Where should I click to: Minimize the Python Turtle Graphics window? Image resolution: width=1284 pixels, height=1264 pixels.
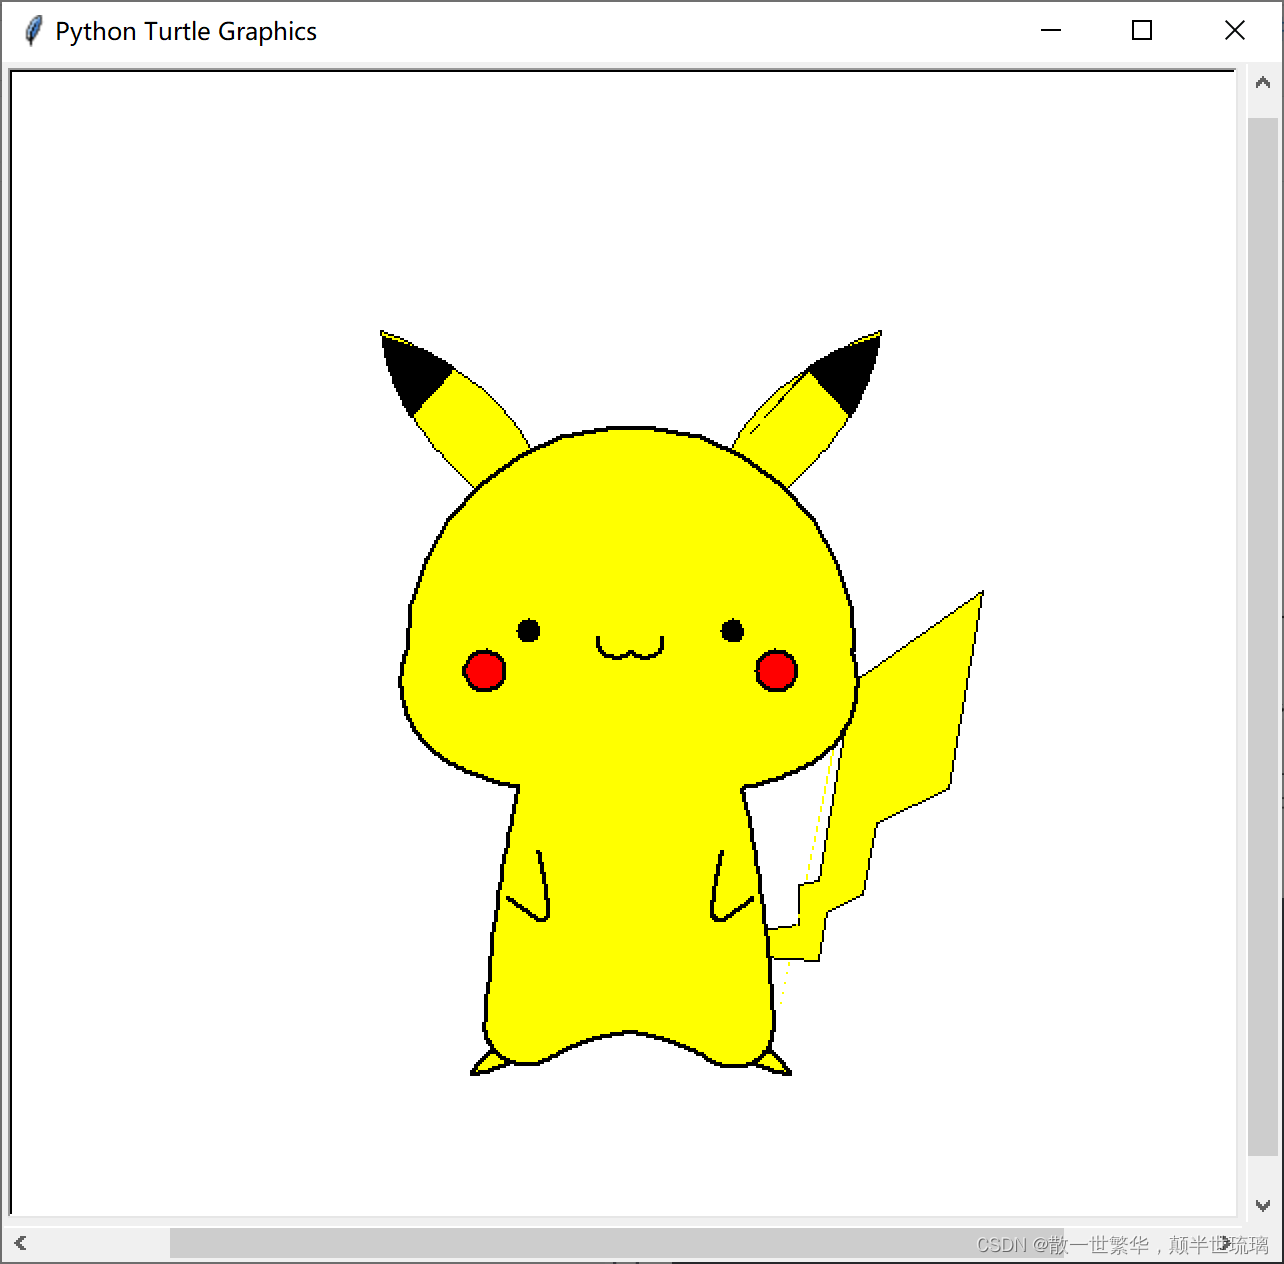click(1050, 31)
